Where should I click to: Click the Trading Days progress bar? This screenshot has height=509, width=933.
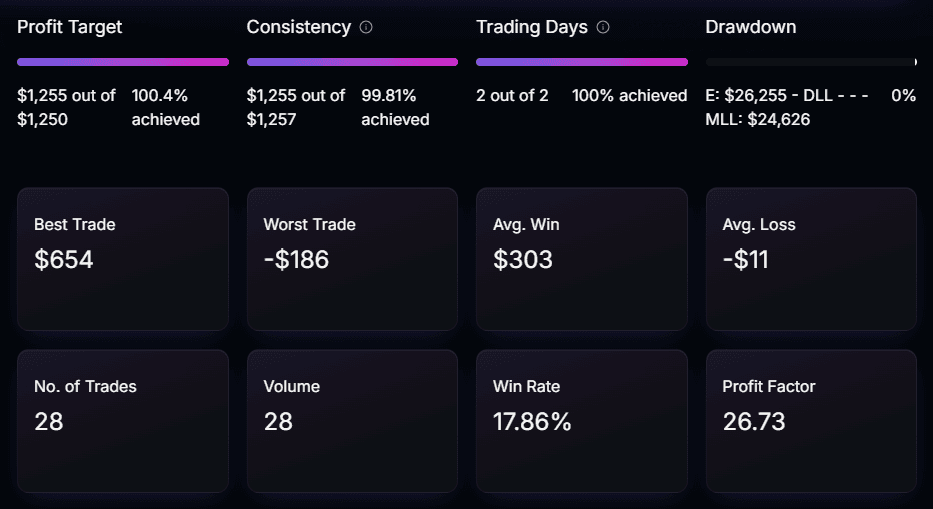pos(582,62)
